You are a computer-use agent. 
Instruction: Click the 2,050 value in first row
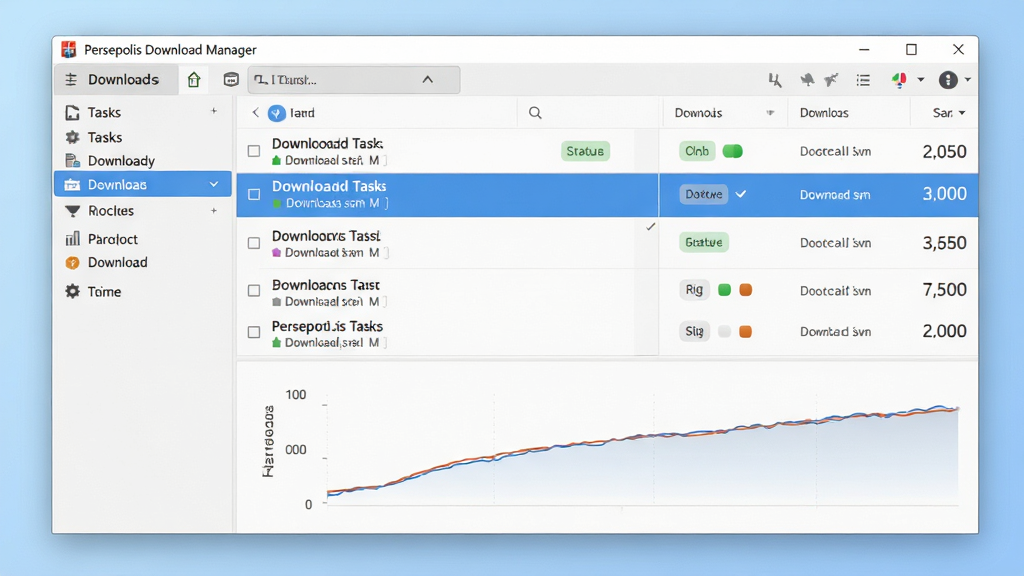click(944, 152)
